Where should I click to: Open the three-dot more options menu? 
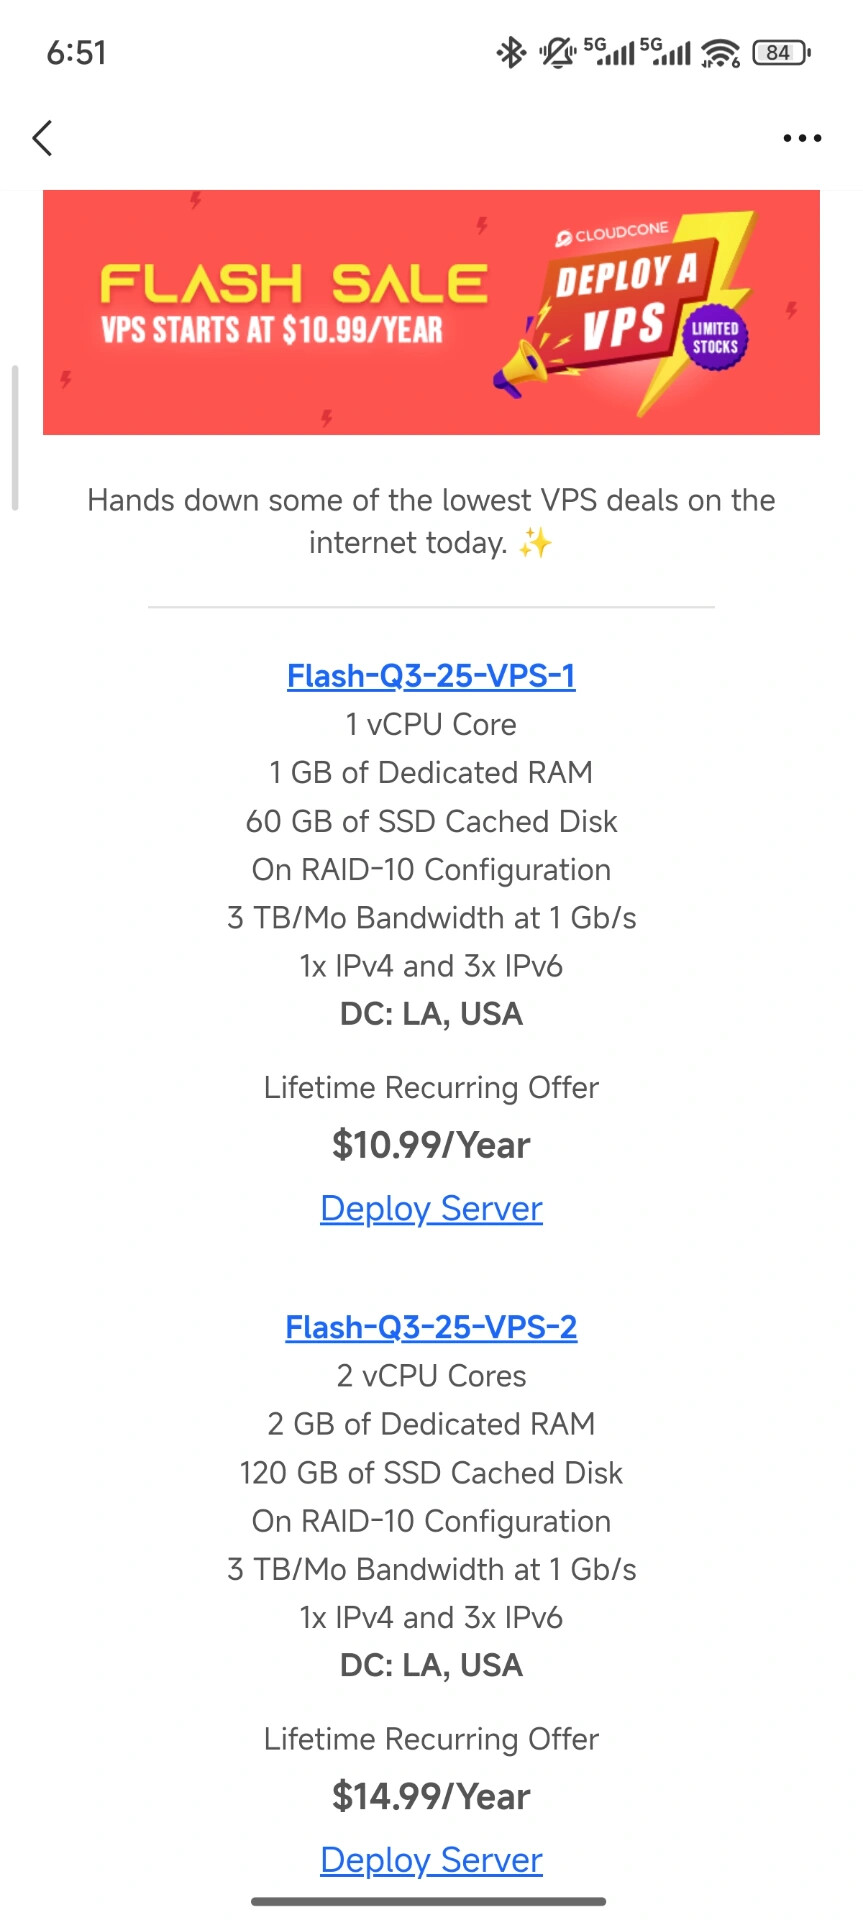pyautogui.click(x=802, y=138)
